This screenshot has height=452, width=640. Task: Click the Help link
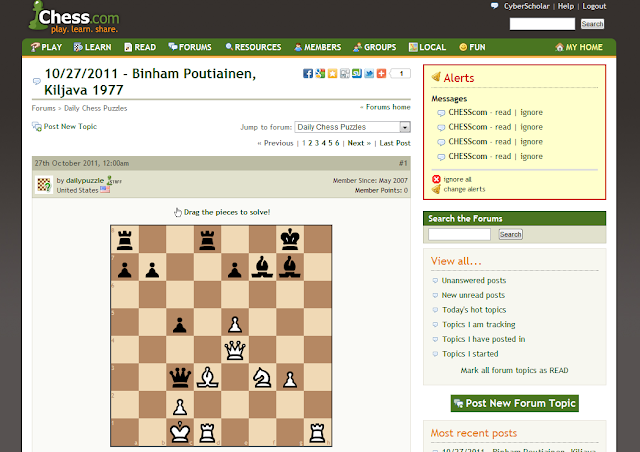point(566,6)
